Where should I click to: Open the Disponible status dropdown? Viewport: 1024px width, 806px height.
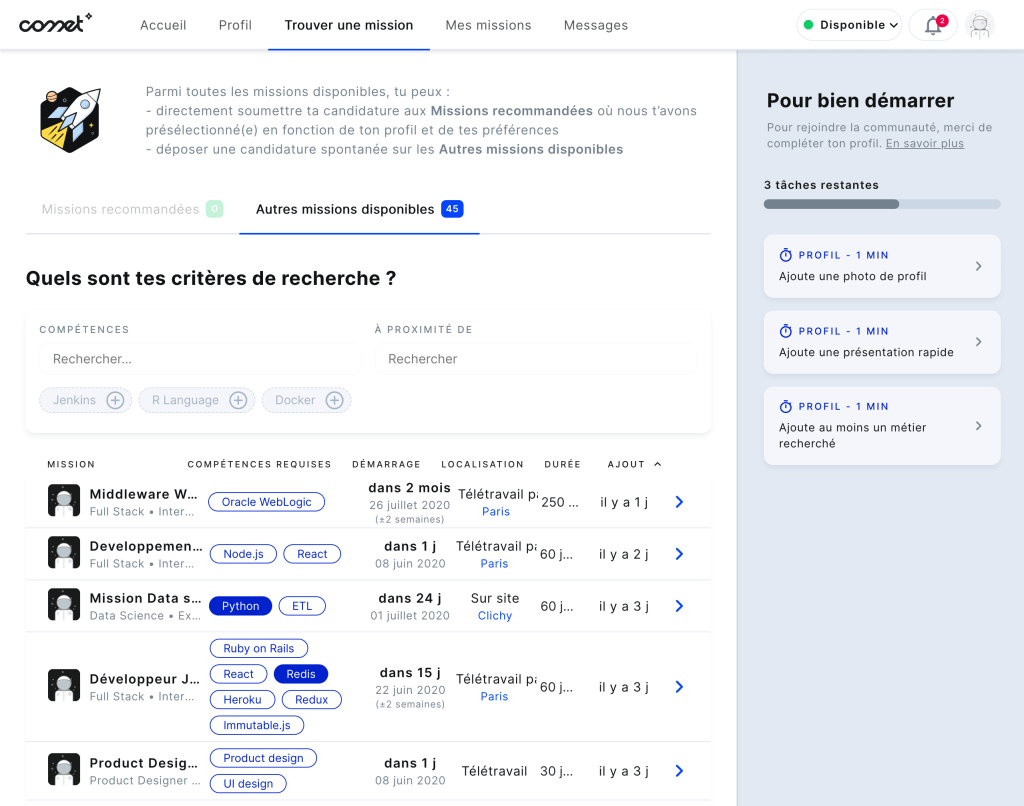[x=849, y=25]
